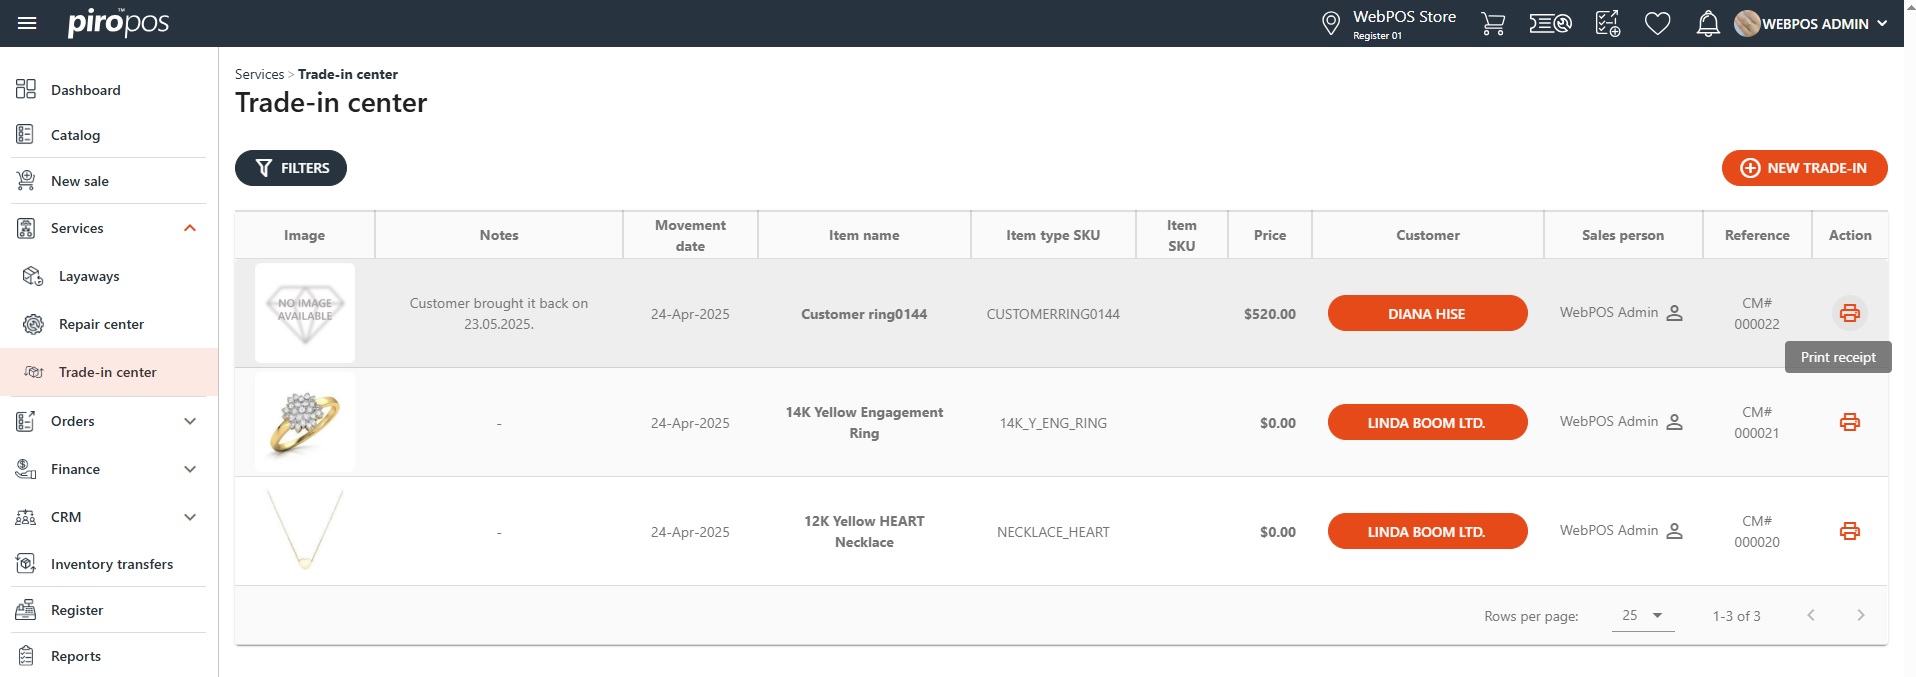
Task: Open the hamburger menu icon
Action: coord(27,23)
